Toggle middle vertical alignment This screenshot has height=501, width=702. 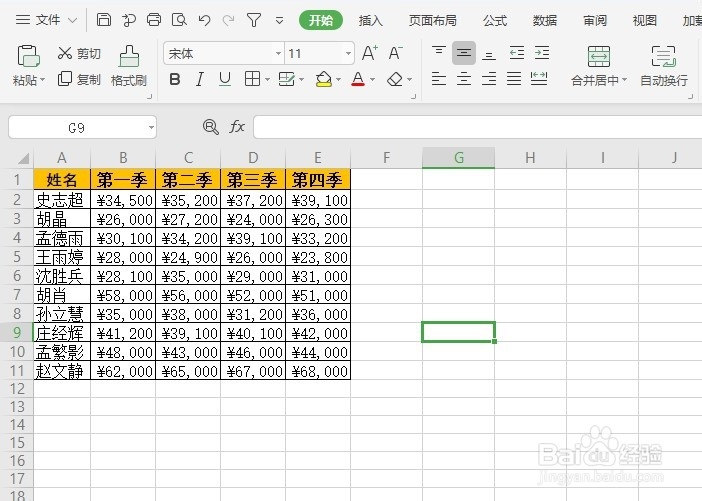[464, 53]
